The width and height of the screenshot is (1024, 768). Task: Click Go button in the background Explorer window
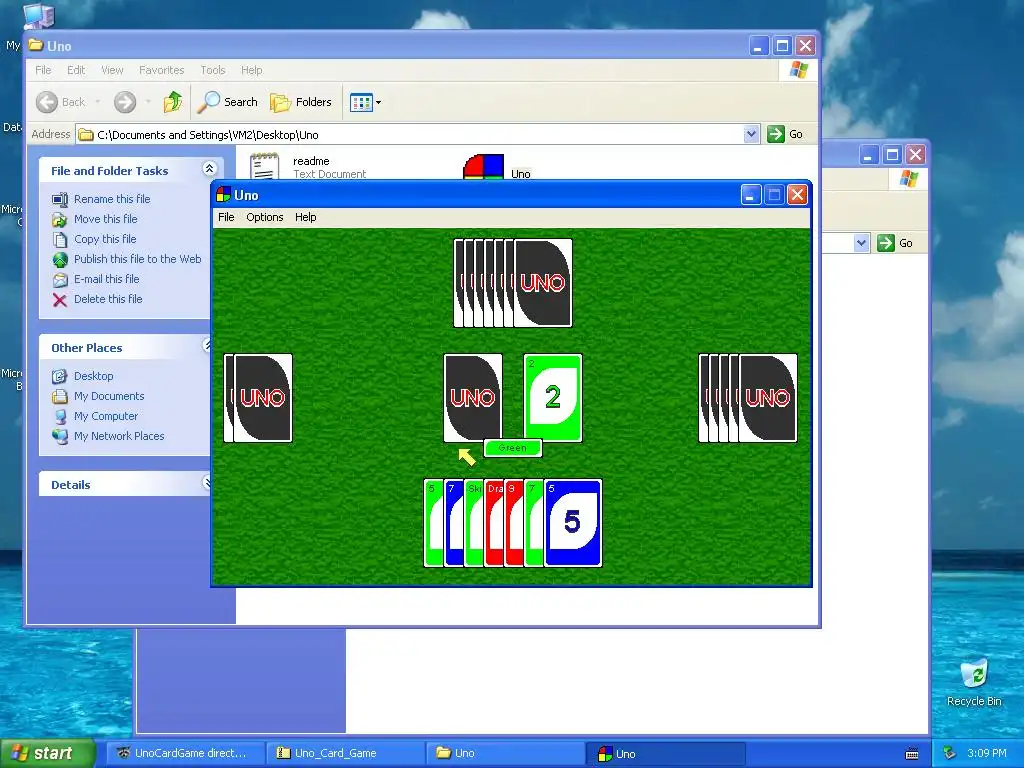(896, 243)
